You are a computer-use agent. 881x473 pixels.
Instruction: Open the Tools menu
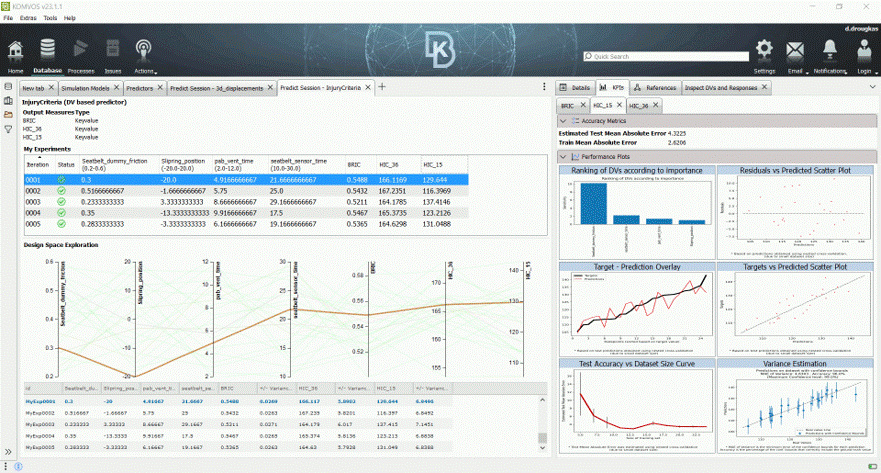(x=51, y=18)
